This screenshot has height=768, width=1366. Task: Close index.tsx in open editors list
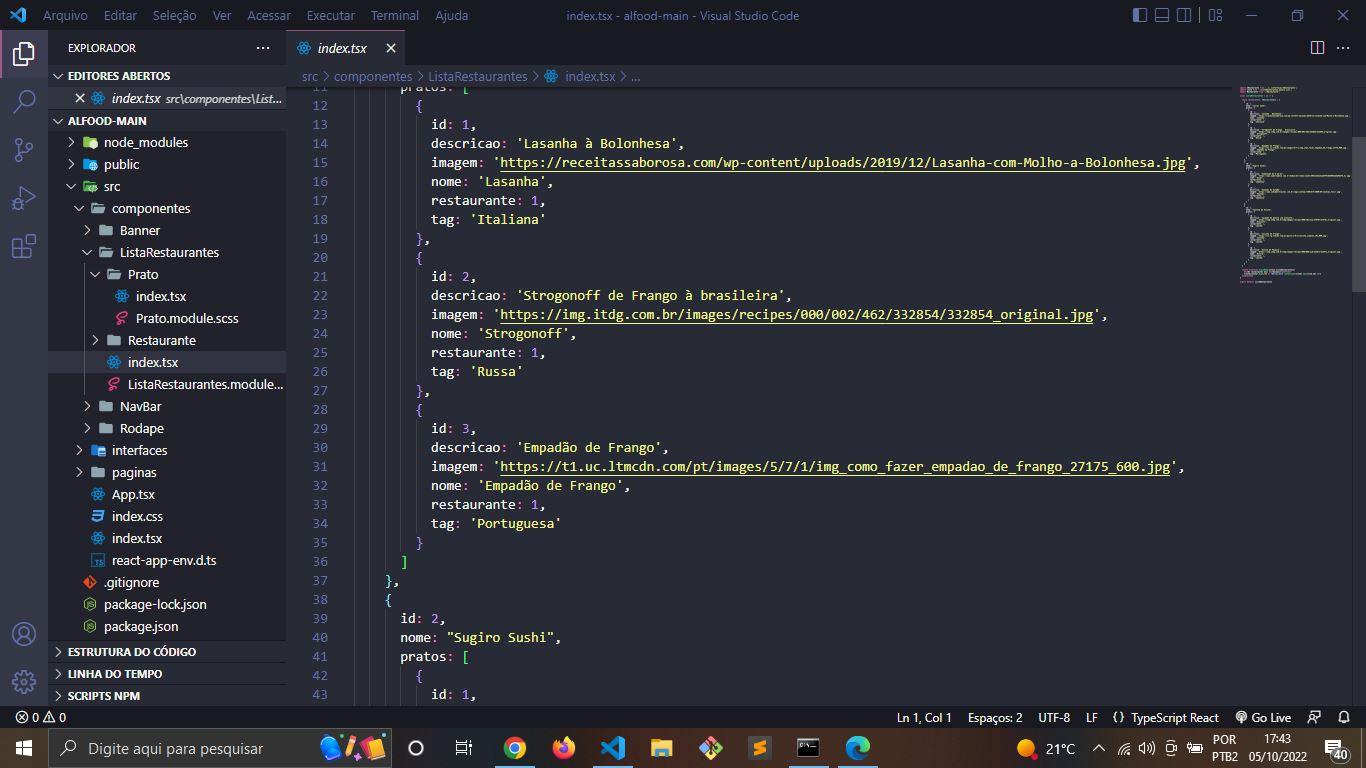(x=80, y=98)
